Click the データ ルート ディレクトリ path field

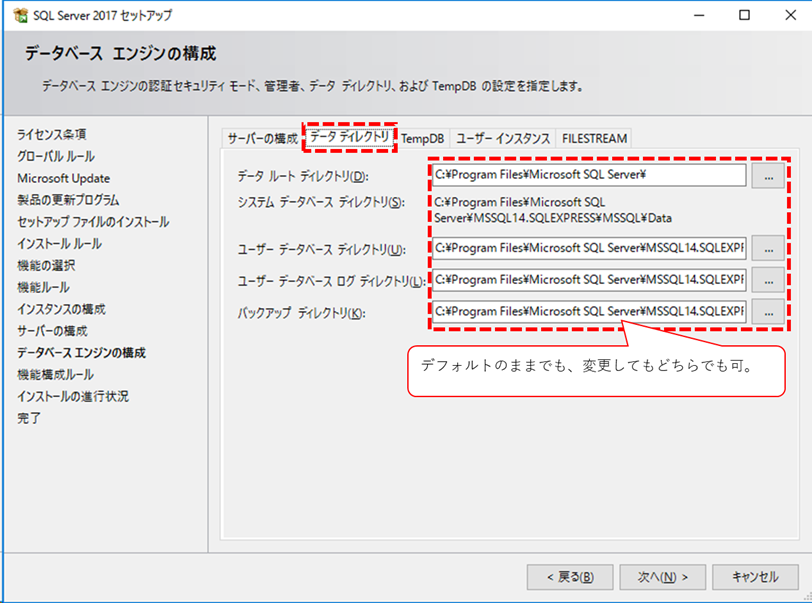tap(589, 175)
